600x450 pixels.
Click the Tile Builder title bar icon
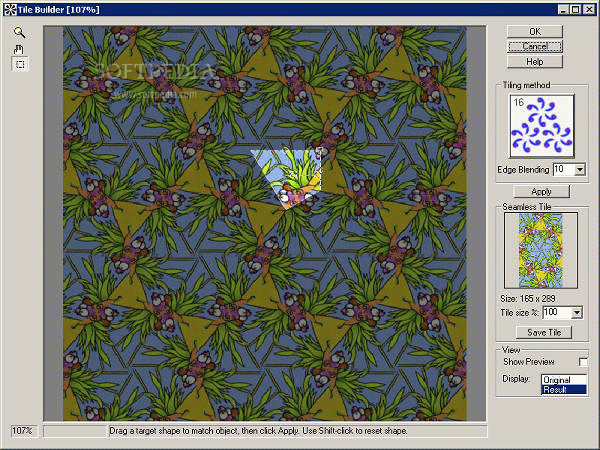pyautogui.click(x=10, y=10)
